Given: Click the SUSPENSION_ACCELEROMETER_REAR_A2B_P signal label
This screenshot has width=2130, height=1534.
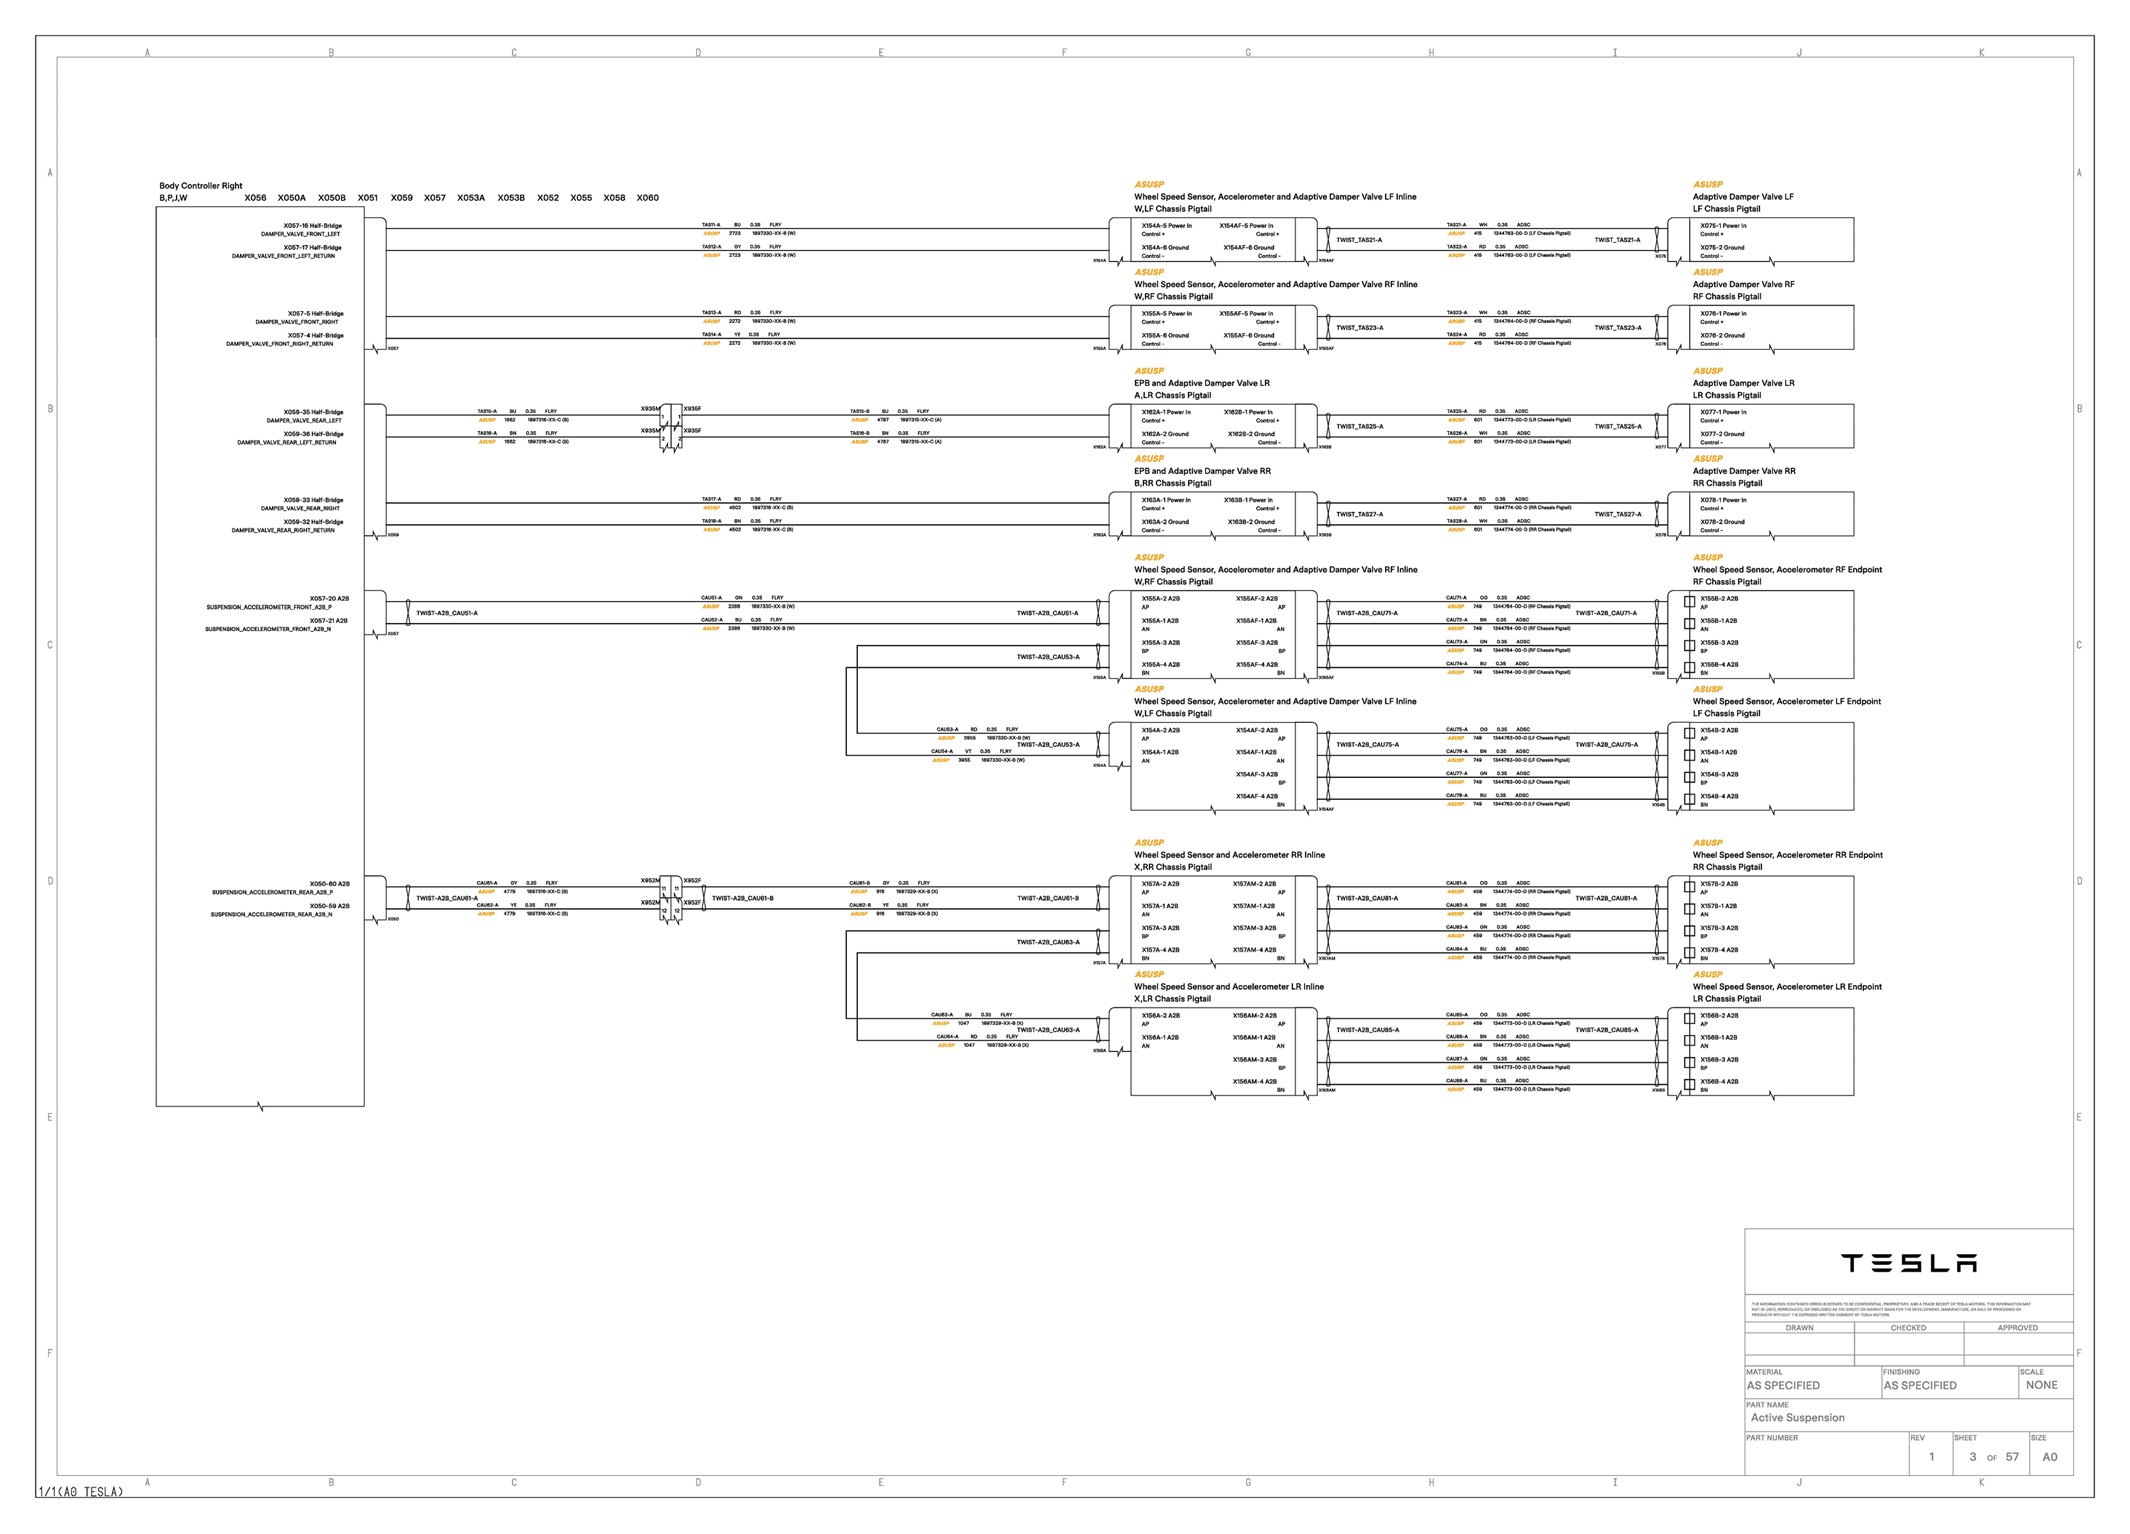Looking at the screenshot, I should (x=272, y=892).
